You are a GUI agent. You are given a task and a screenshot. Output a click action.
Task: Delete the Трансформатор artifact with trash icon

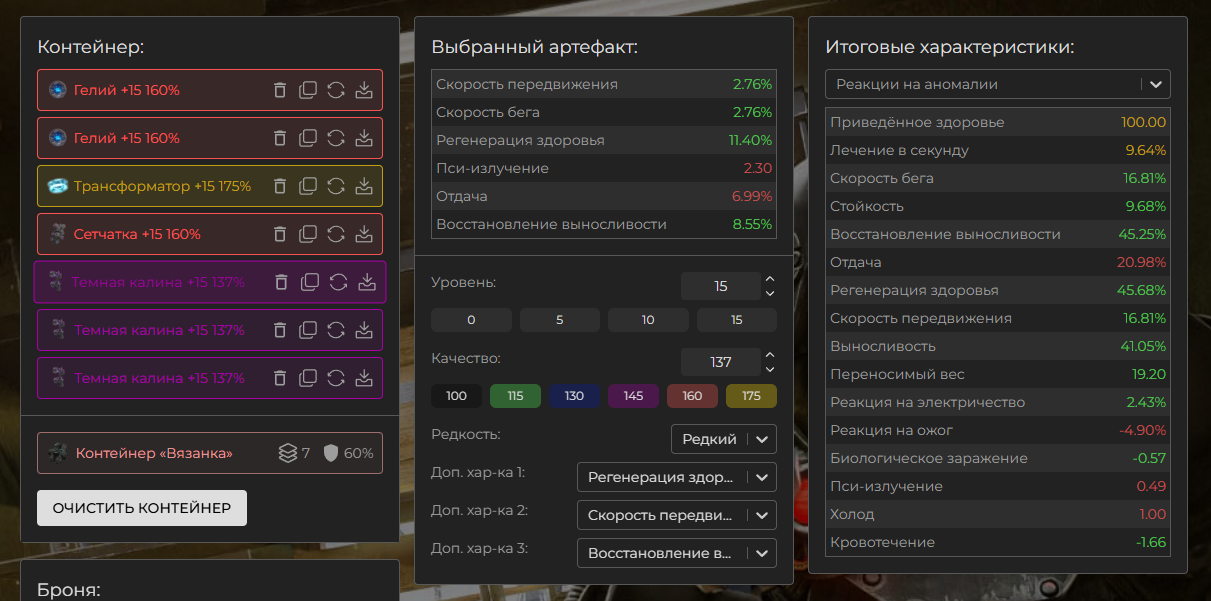coord(280,186)
